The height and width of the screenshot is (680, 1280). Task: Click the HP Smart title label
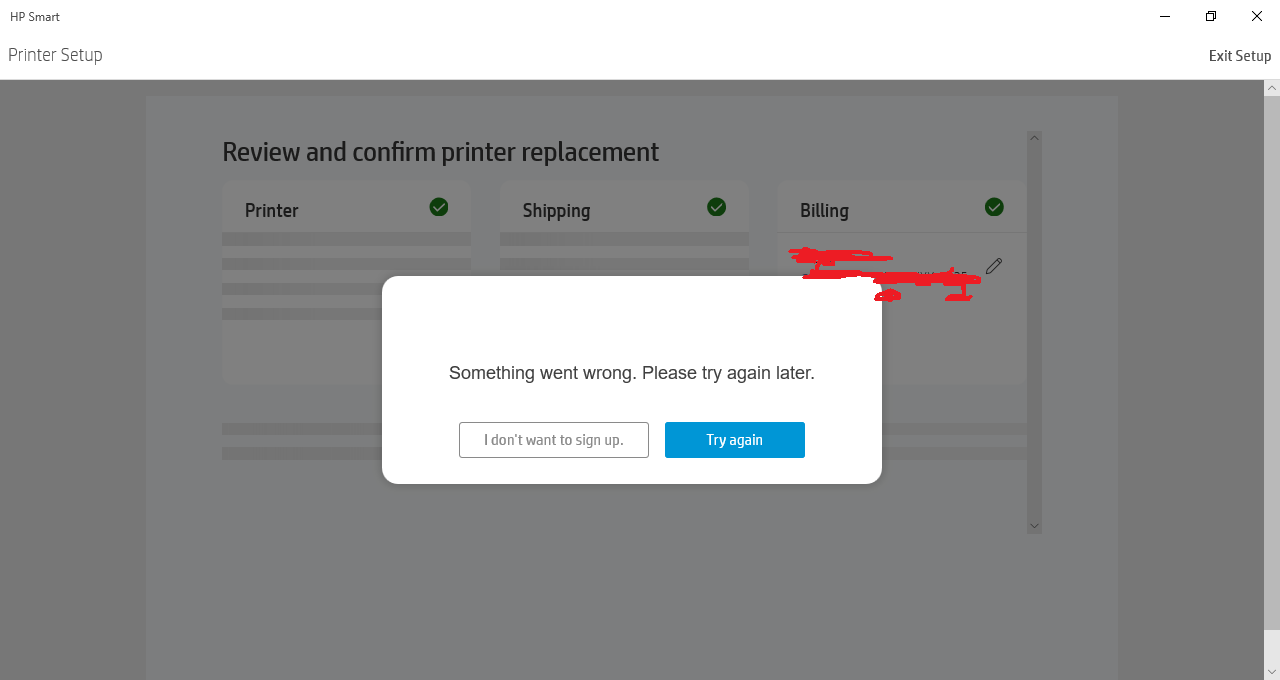tap(34, 16)
